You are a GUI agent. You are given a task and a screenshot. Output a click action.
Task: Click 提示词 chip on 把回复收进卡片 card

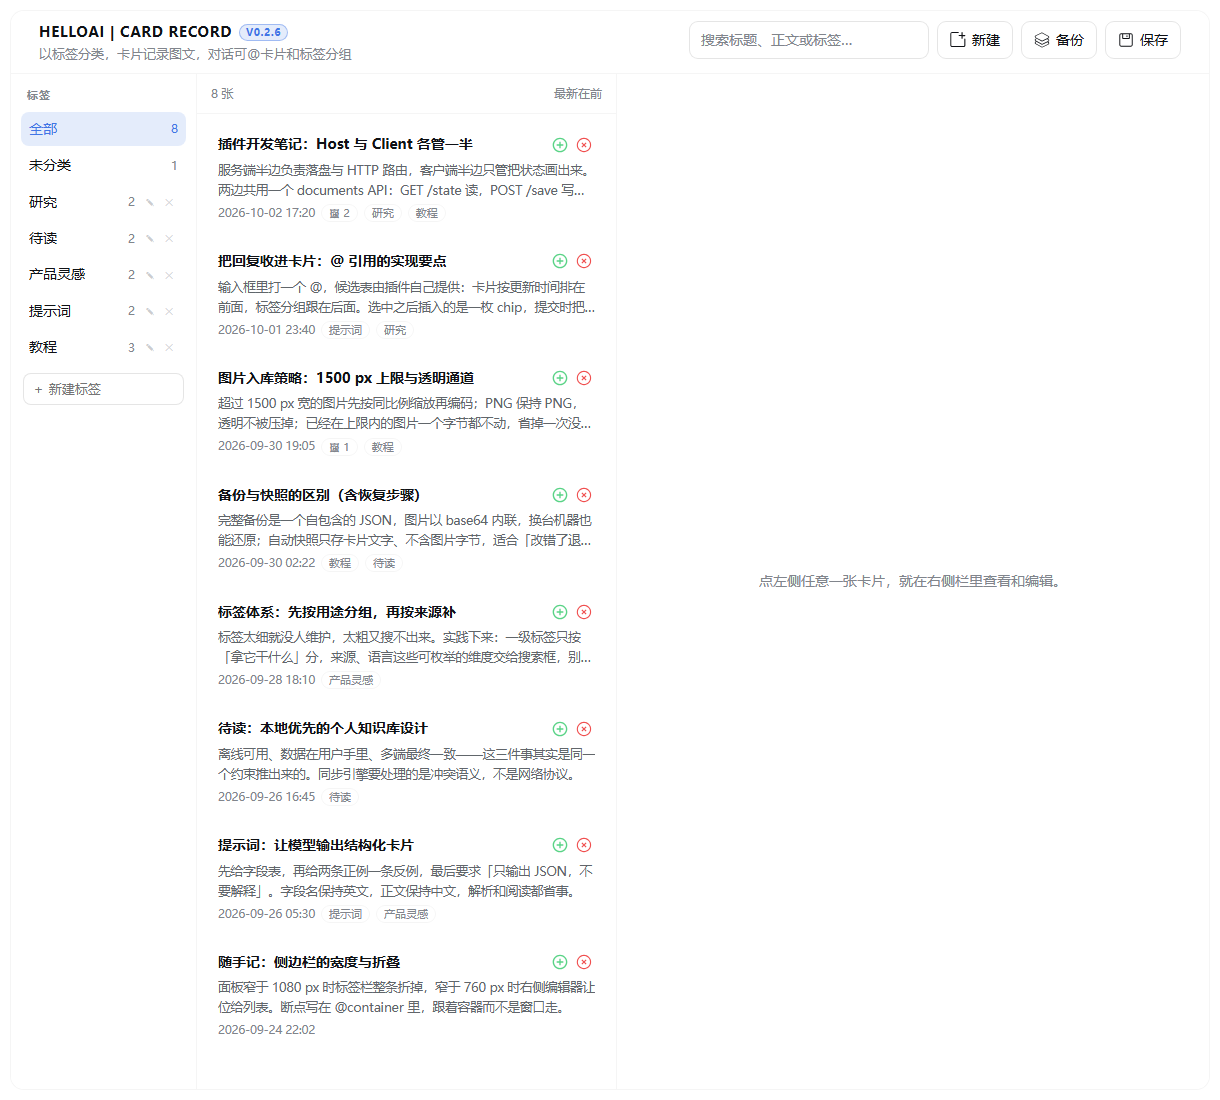345,330
